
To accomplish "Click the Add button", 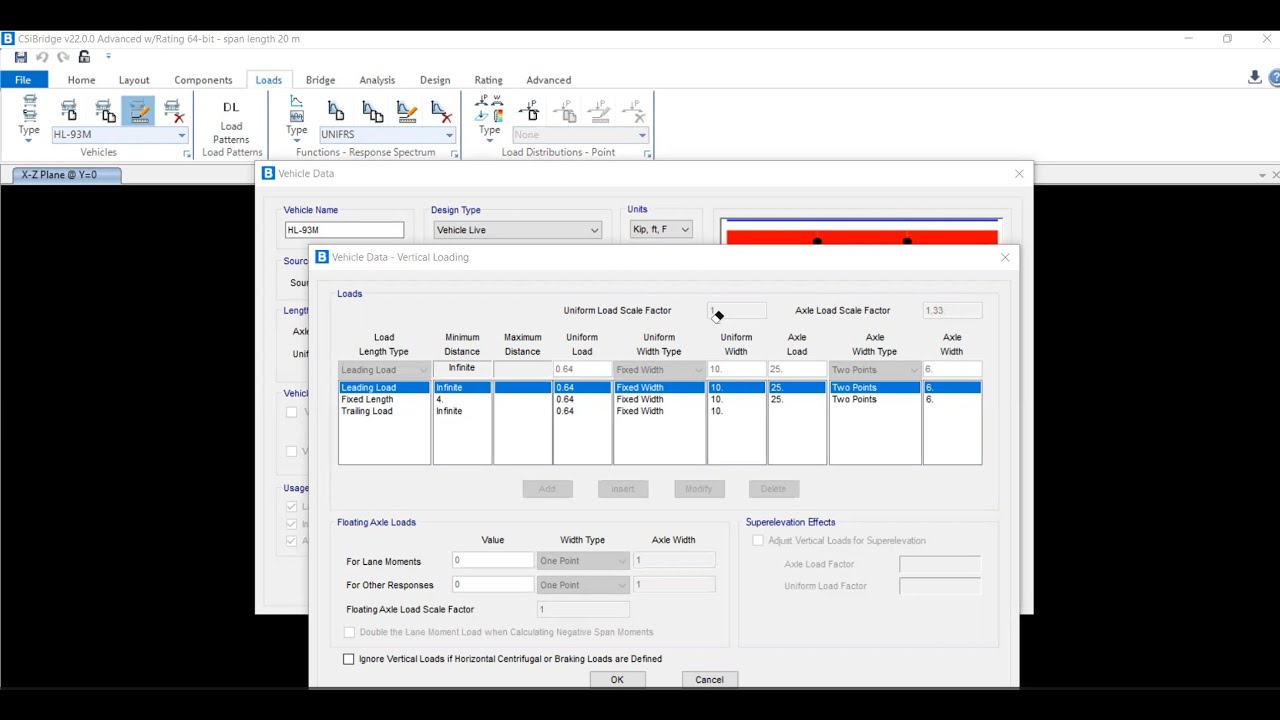I will (547, 489).
